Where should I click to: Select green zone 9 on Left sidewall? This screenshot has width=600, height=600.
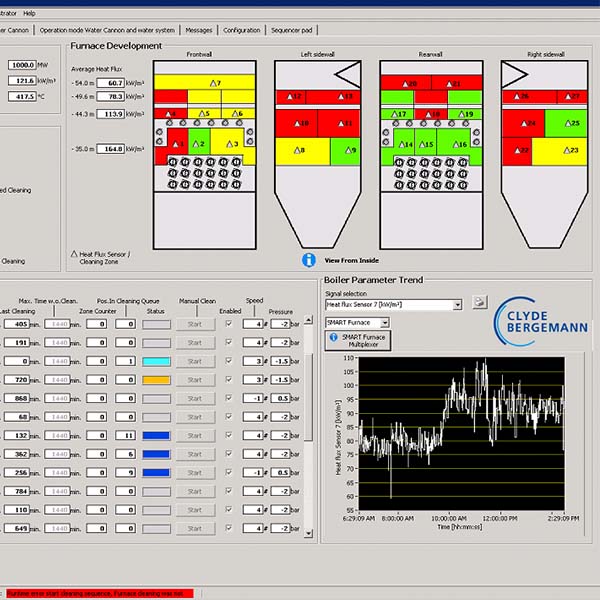point(345,152)
